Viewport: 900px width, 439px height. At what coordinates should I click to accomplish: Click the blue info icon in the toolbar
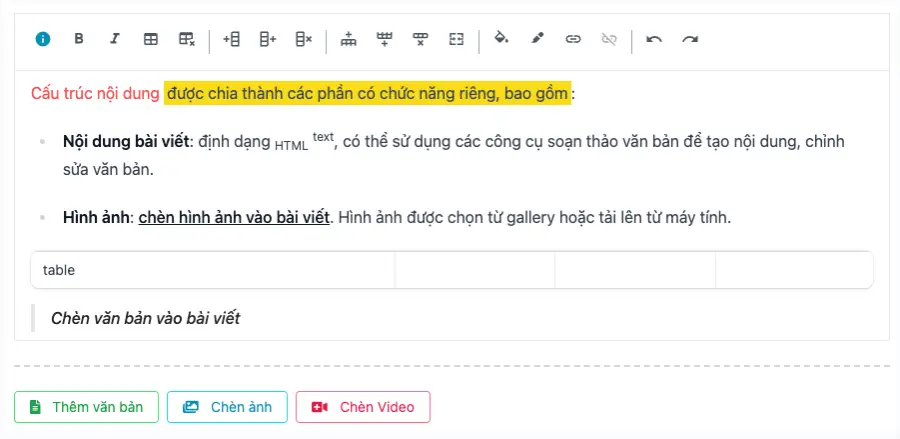pos(43,39)
